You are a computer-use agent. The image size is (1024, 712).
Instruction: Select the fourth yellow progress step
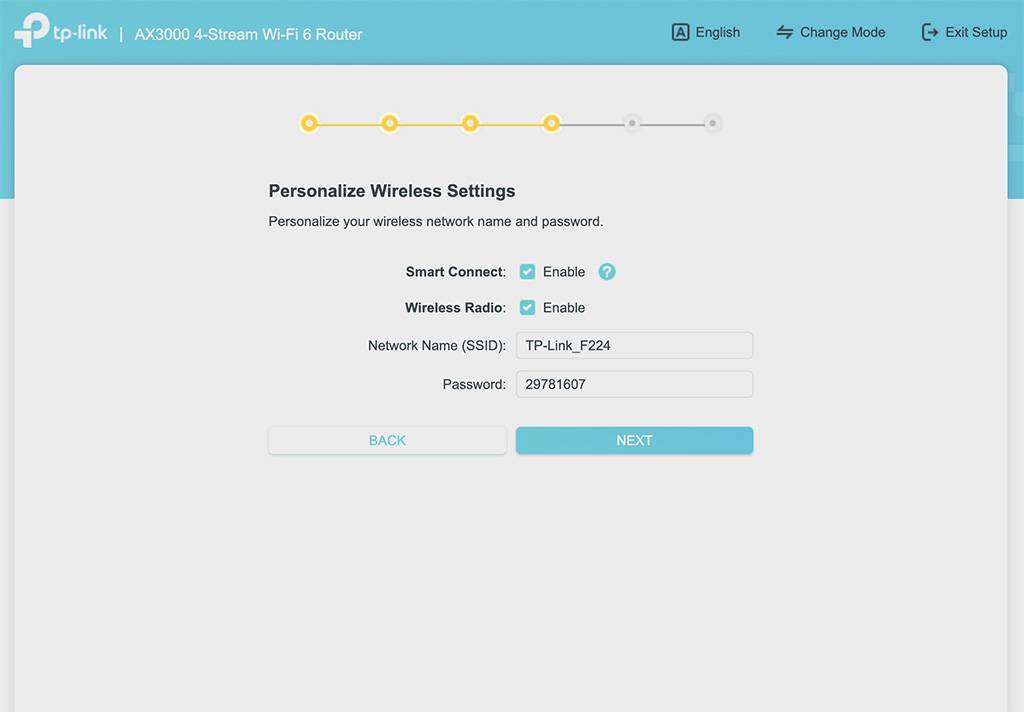coord(551,123)
